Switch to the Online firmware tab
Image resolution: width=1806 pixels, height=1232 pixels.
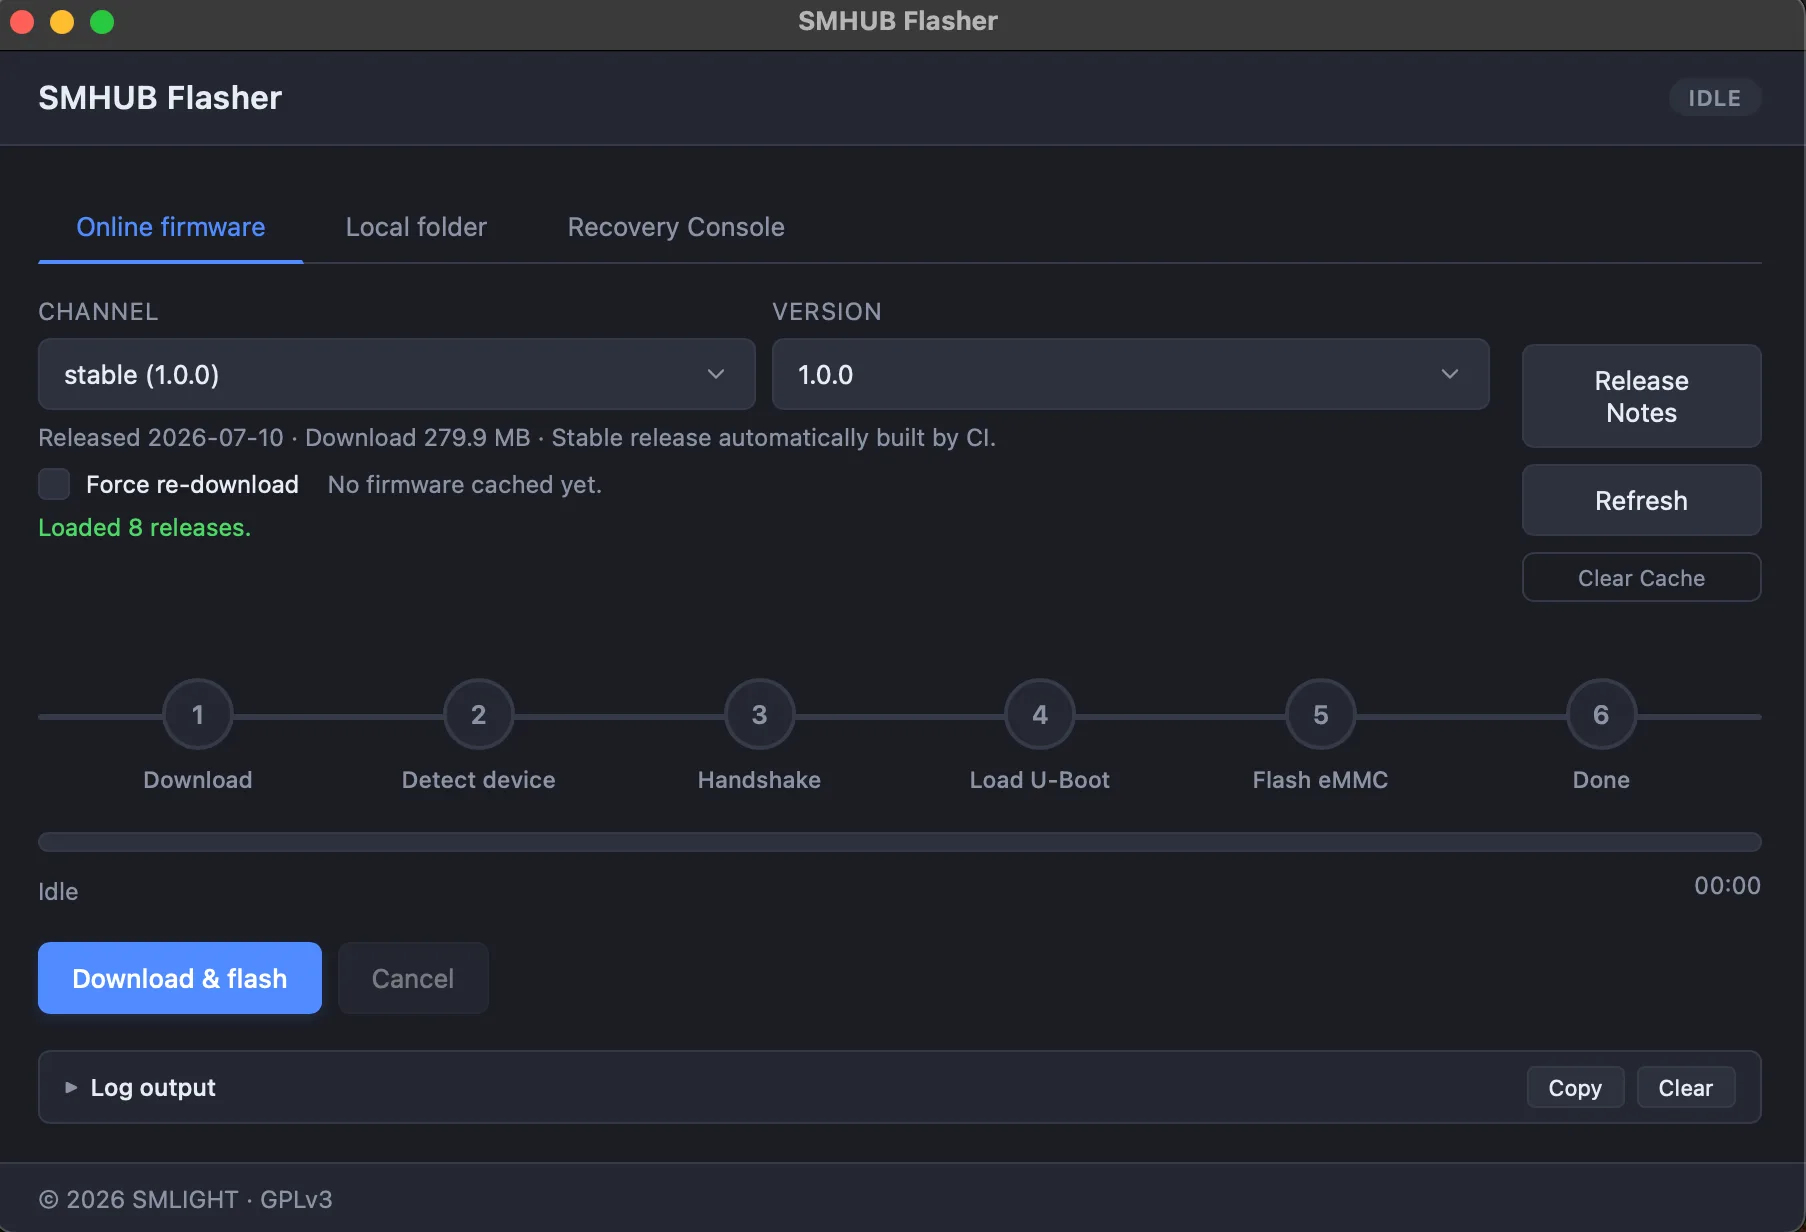point(171,227)
